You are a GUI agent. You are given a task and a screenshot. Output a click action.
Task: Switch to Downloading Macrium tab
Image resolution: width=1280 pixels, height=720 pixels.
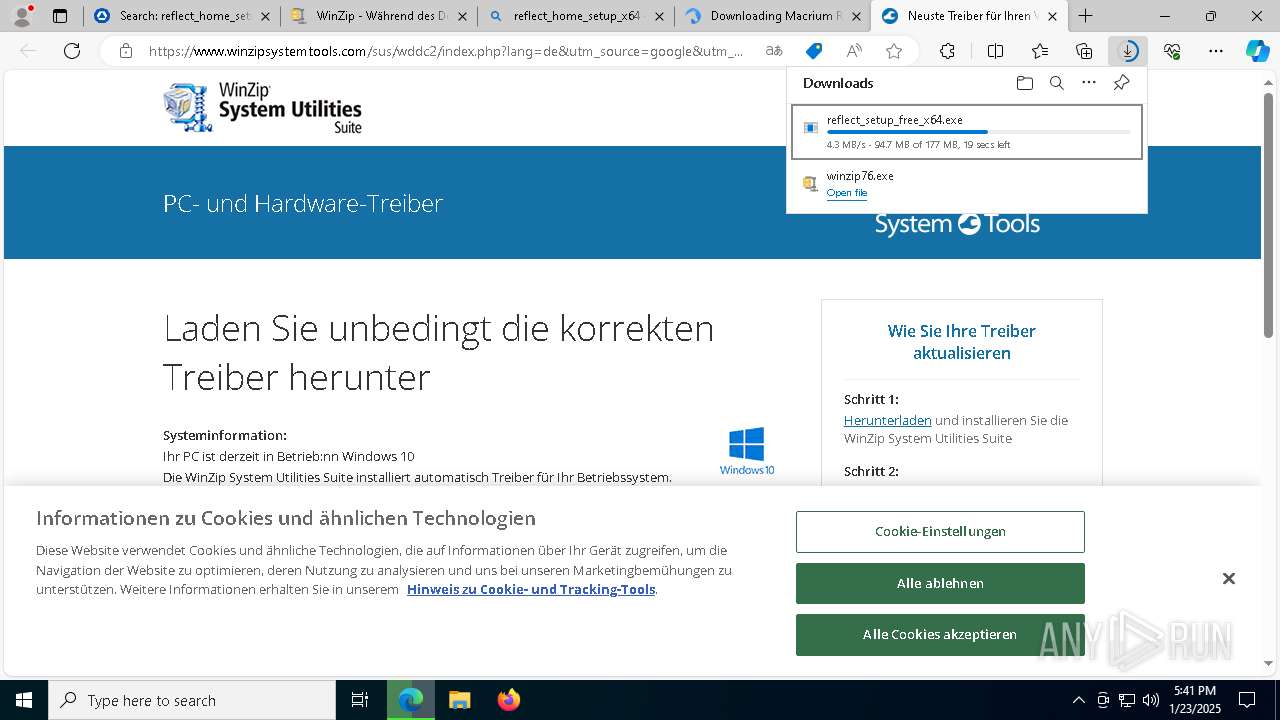point(772,16)
